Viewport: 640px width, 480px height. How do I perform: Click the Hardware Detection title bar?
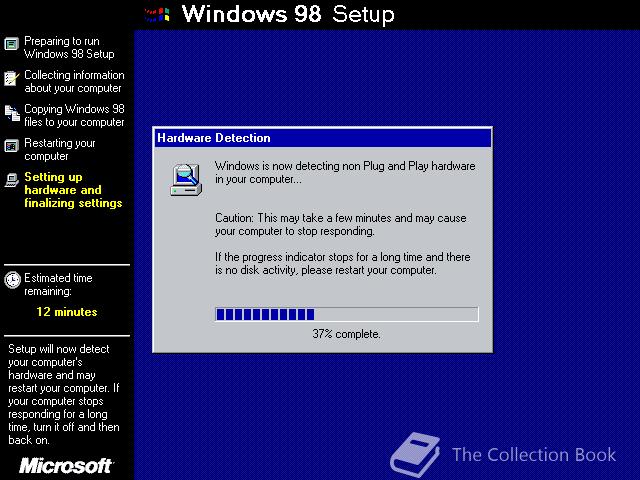click(x=322, y=138)
